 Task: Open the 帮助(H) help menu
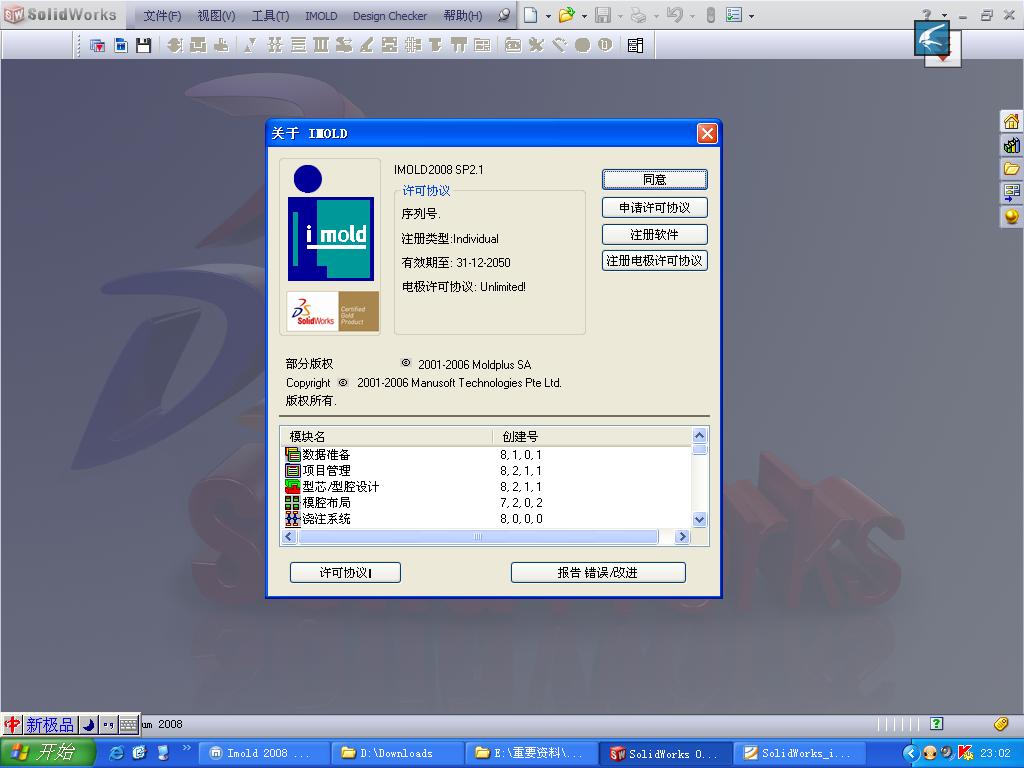tap(462, 16)
